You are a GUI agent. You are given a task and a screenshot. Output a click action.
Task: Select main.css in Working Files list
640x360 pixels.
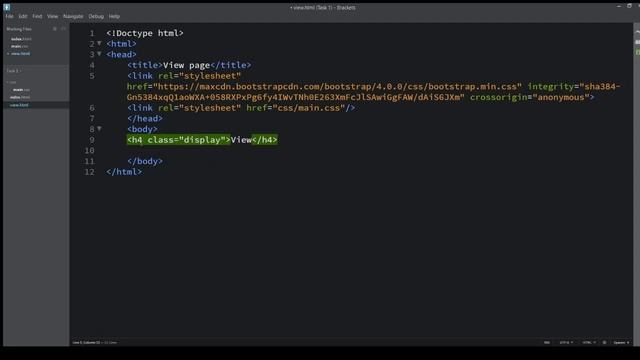20,46
